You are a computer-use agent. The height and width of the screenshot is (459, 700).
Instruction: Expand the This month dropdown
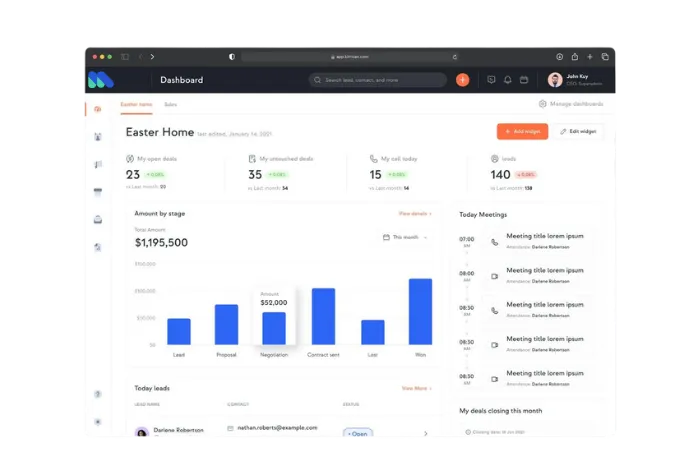(x=405, y=237)
